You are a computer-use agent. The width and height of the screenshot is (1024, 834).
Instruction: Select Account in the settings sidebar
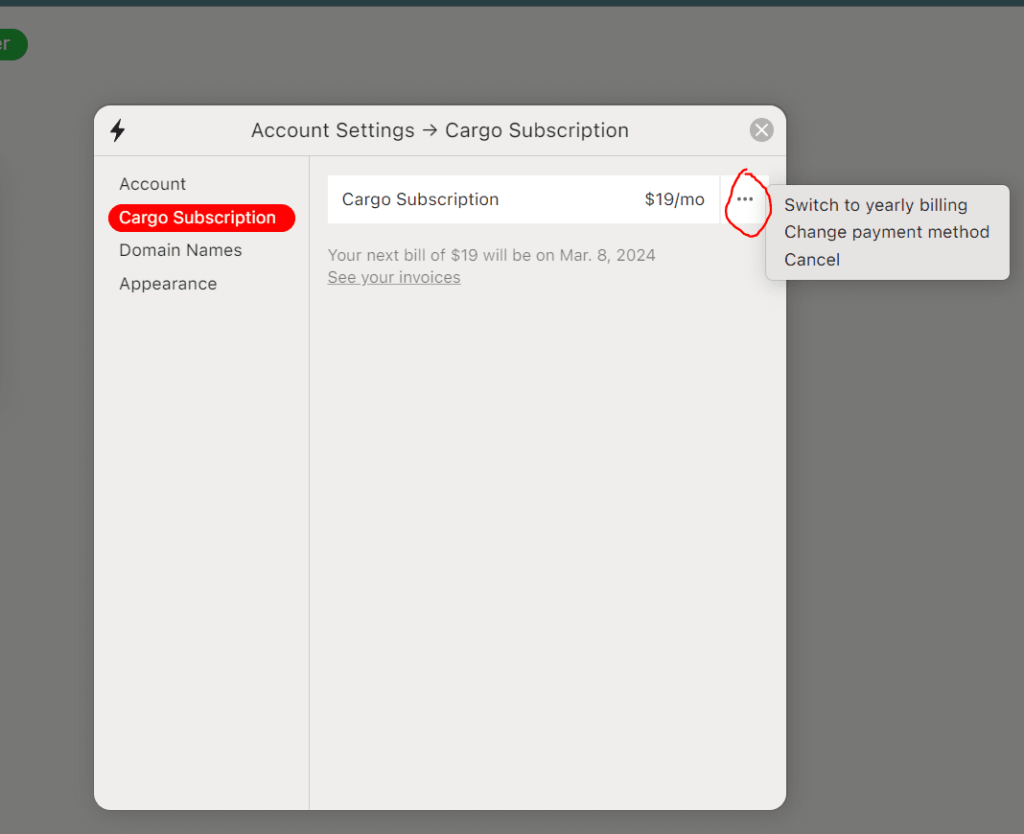tap(152, 184)
